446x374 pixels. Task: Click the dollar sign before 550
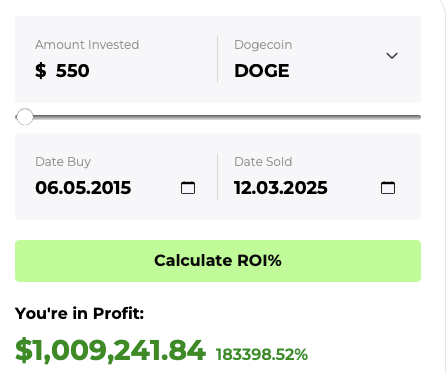pyautogui.click(x=41, y=71)
